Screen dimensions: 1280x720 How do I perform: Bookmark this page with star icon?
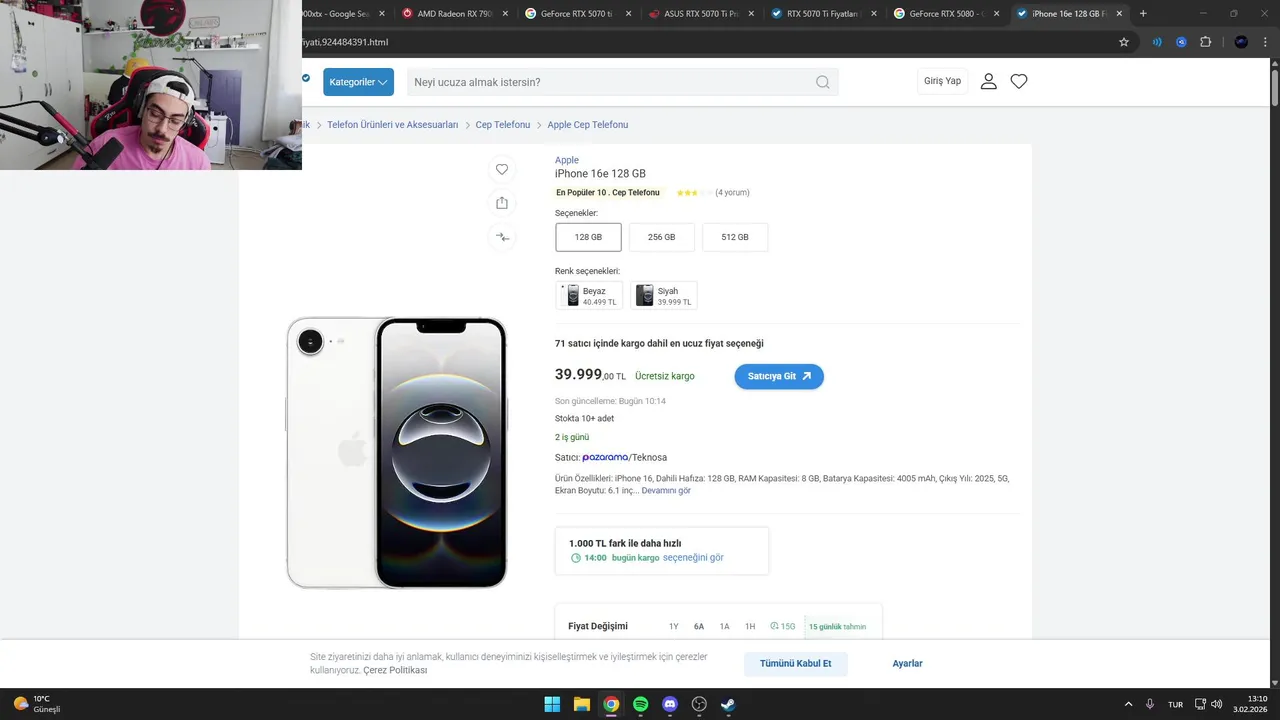[x=1124, y=42]
